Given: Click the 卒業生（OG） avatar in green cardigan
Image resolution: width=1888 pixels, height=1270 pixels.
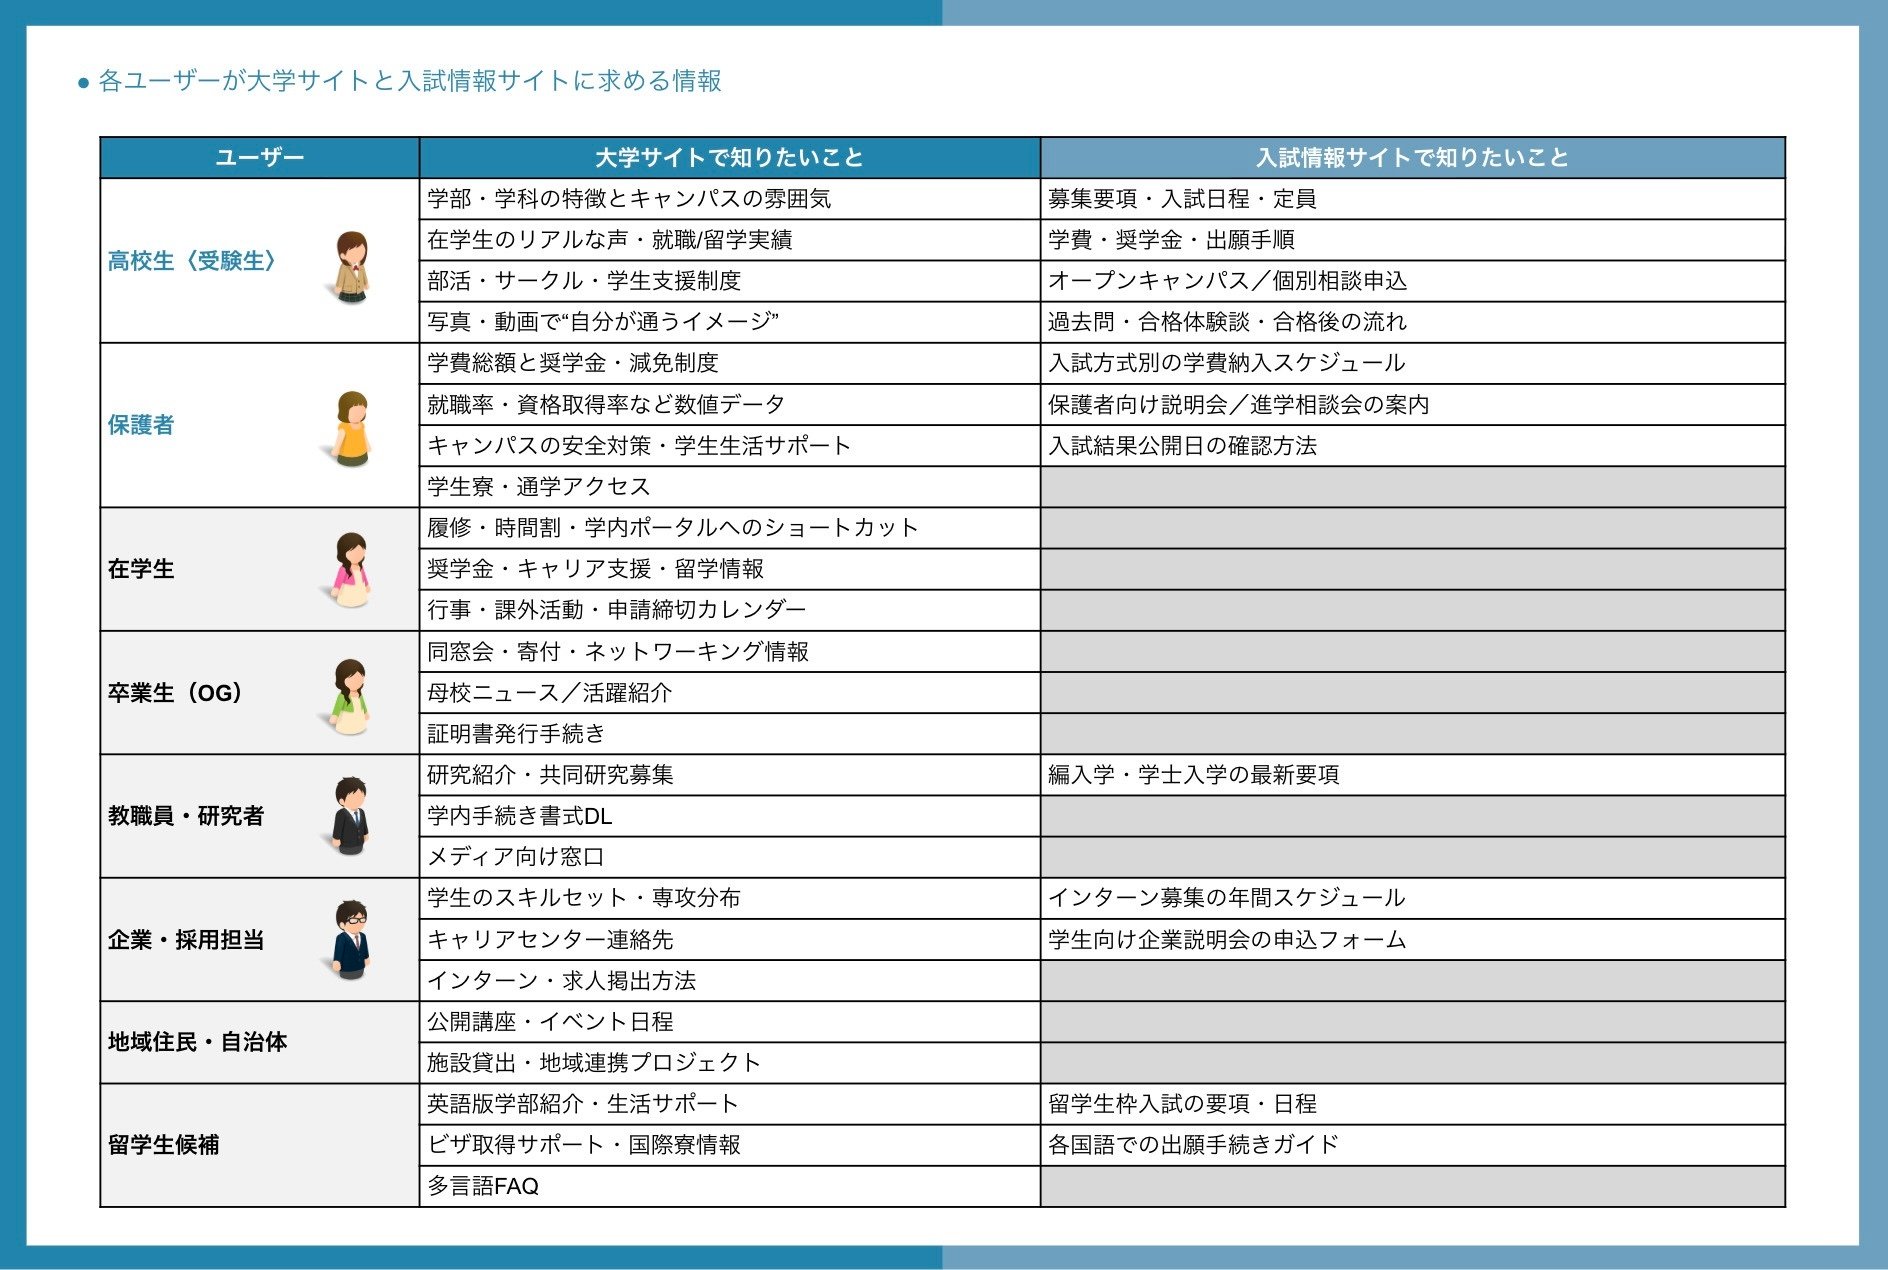Looking at the screenshot, I should click(350, 695).
